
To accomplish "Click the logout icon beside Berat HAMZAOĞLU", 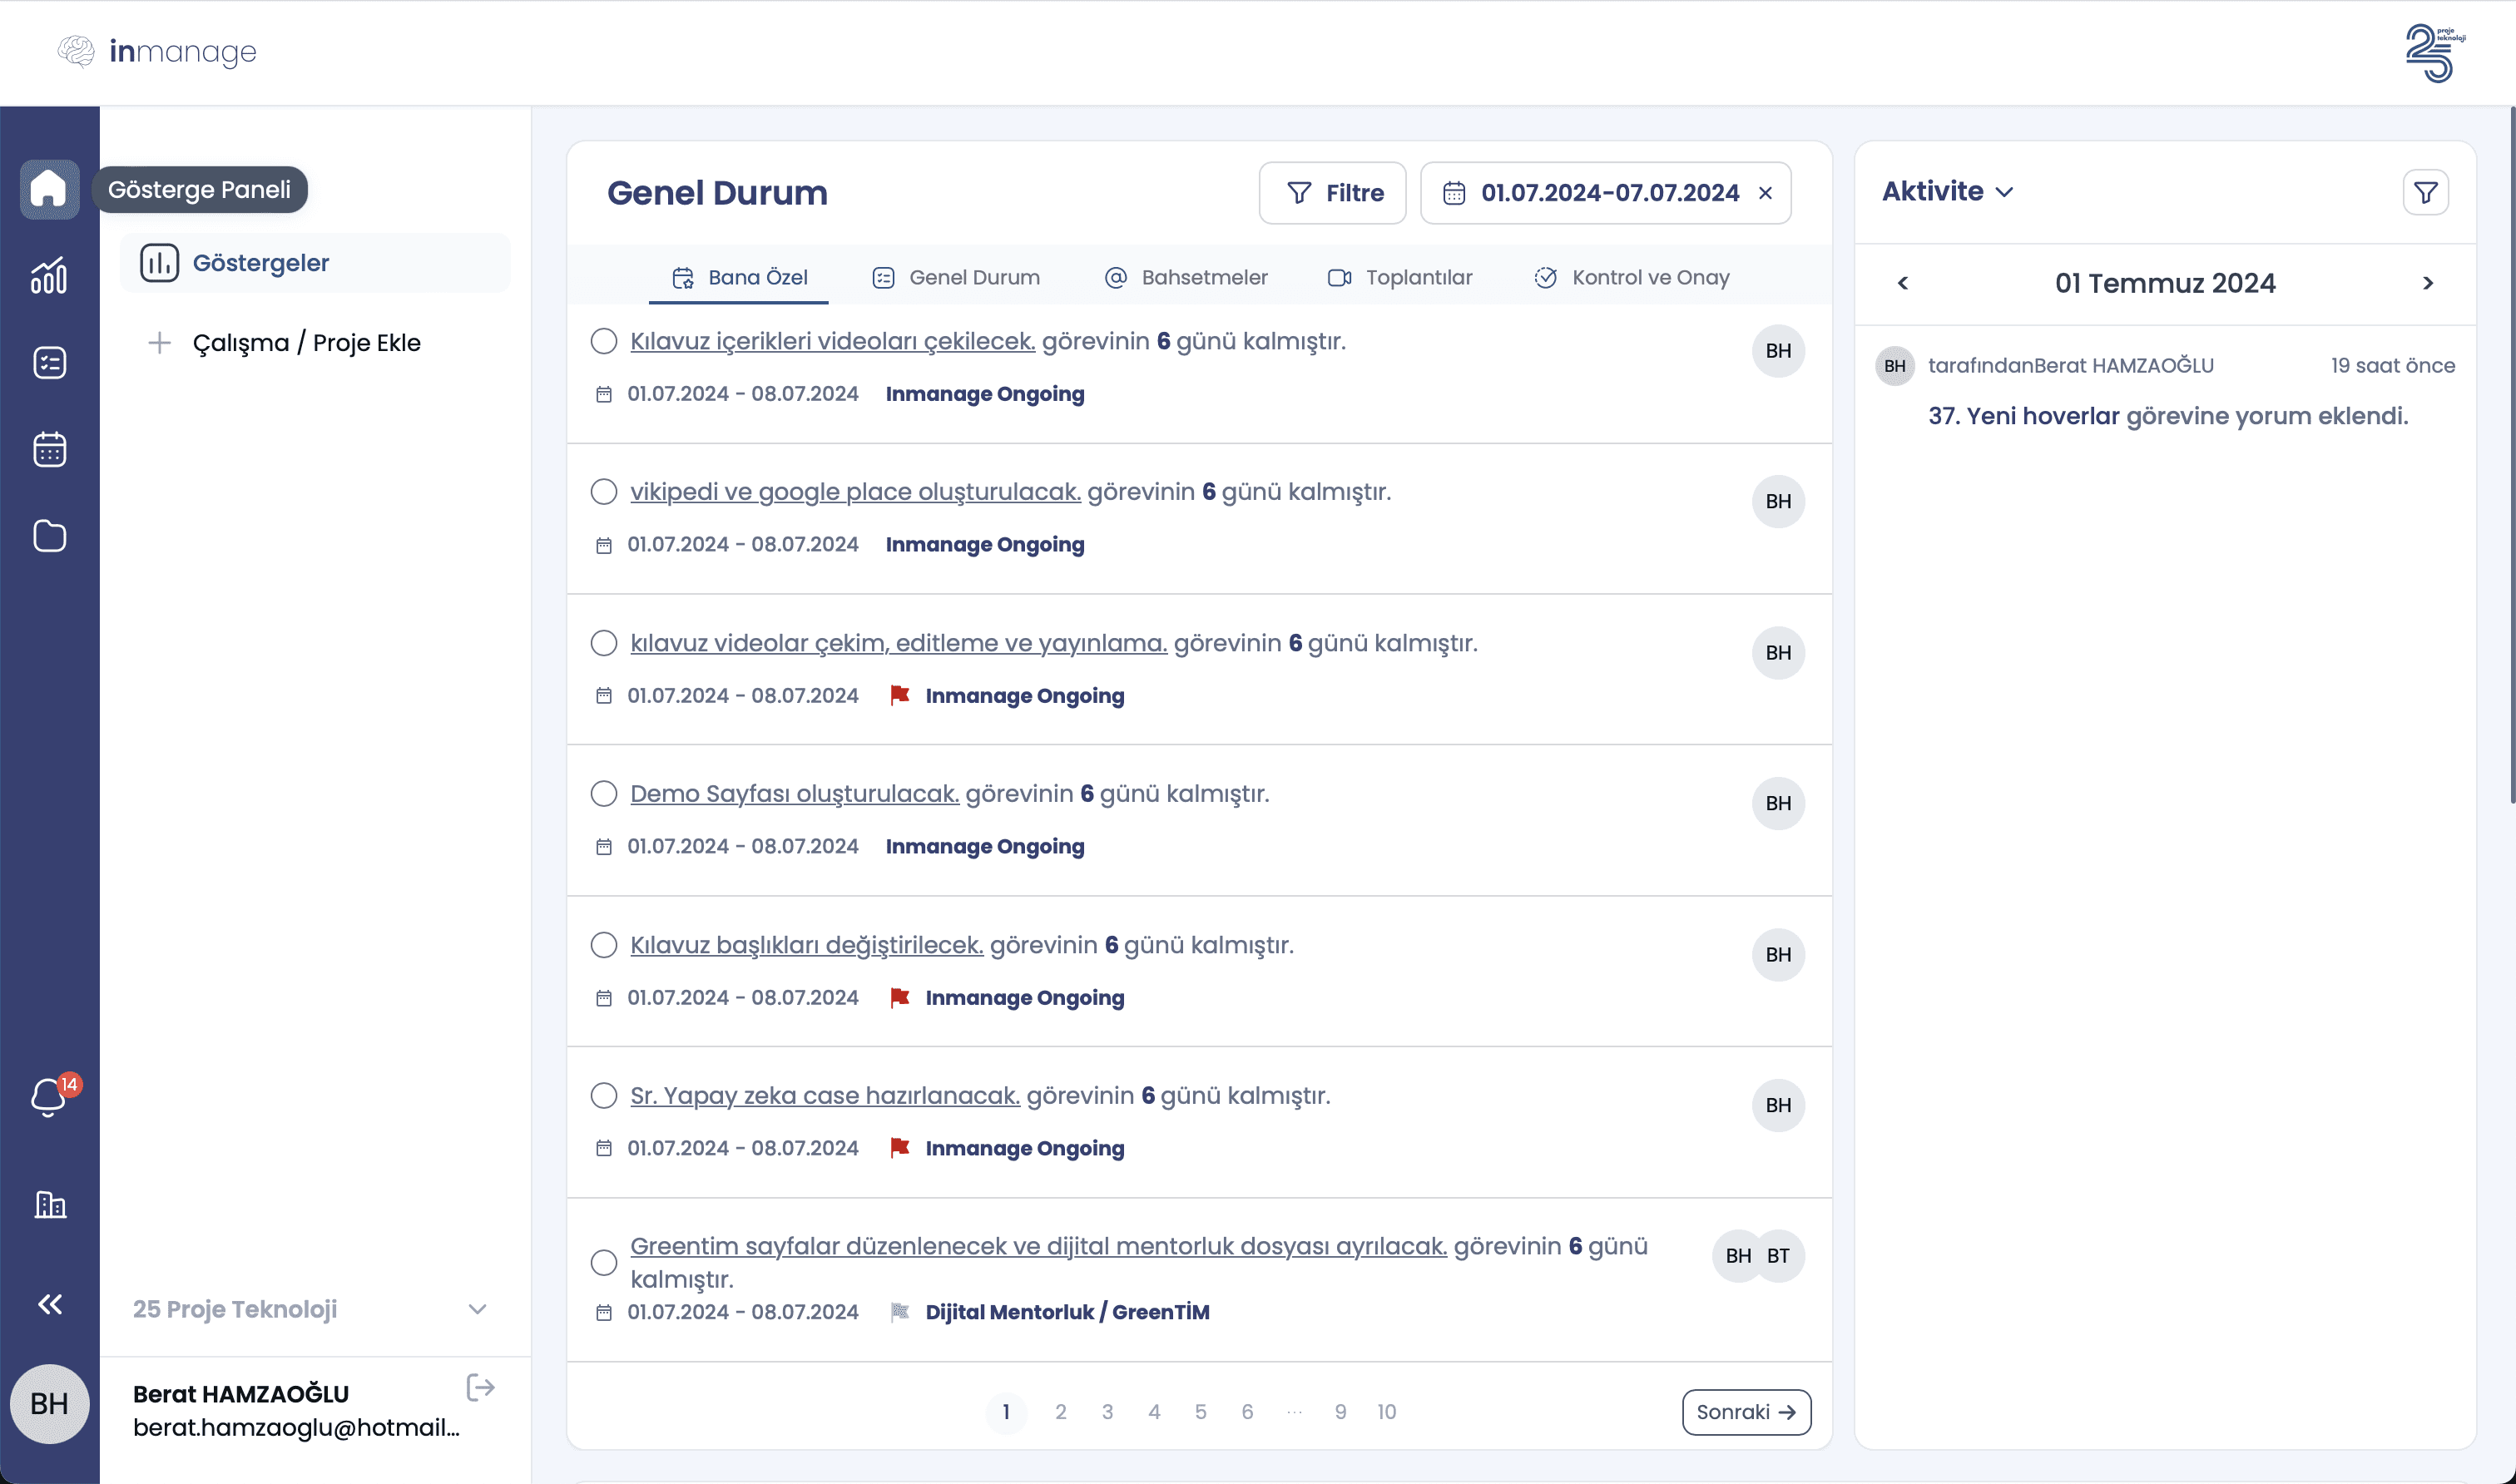I will tap(480, 1388).
